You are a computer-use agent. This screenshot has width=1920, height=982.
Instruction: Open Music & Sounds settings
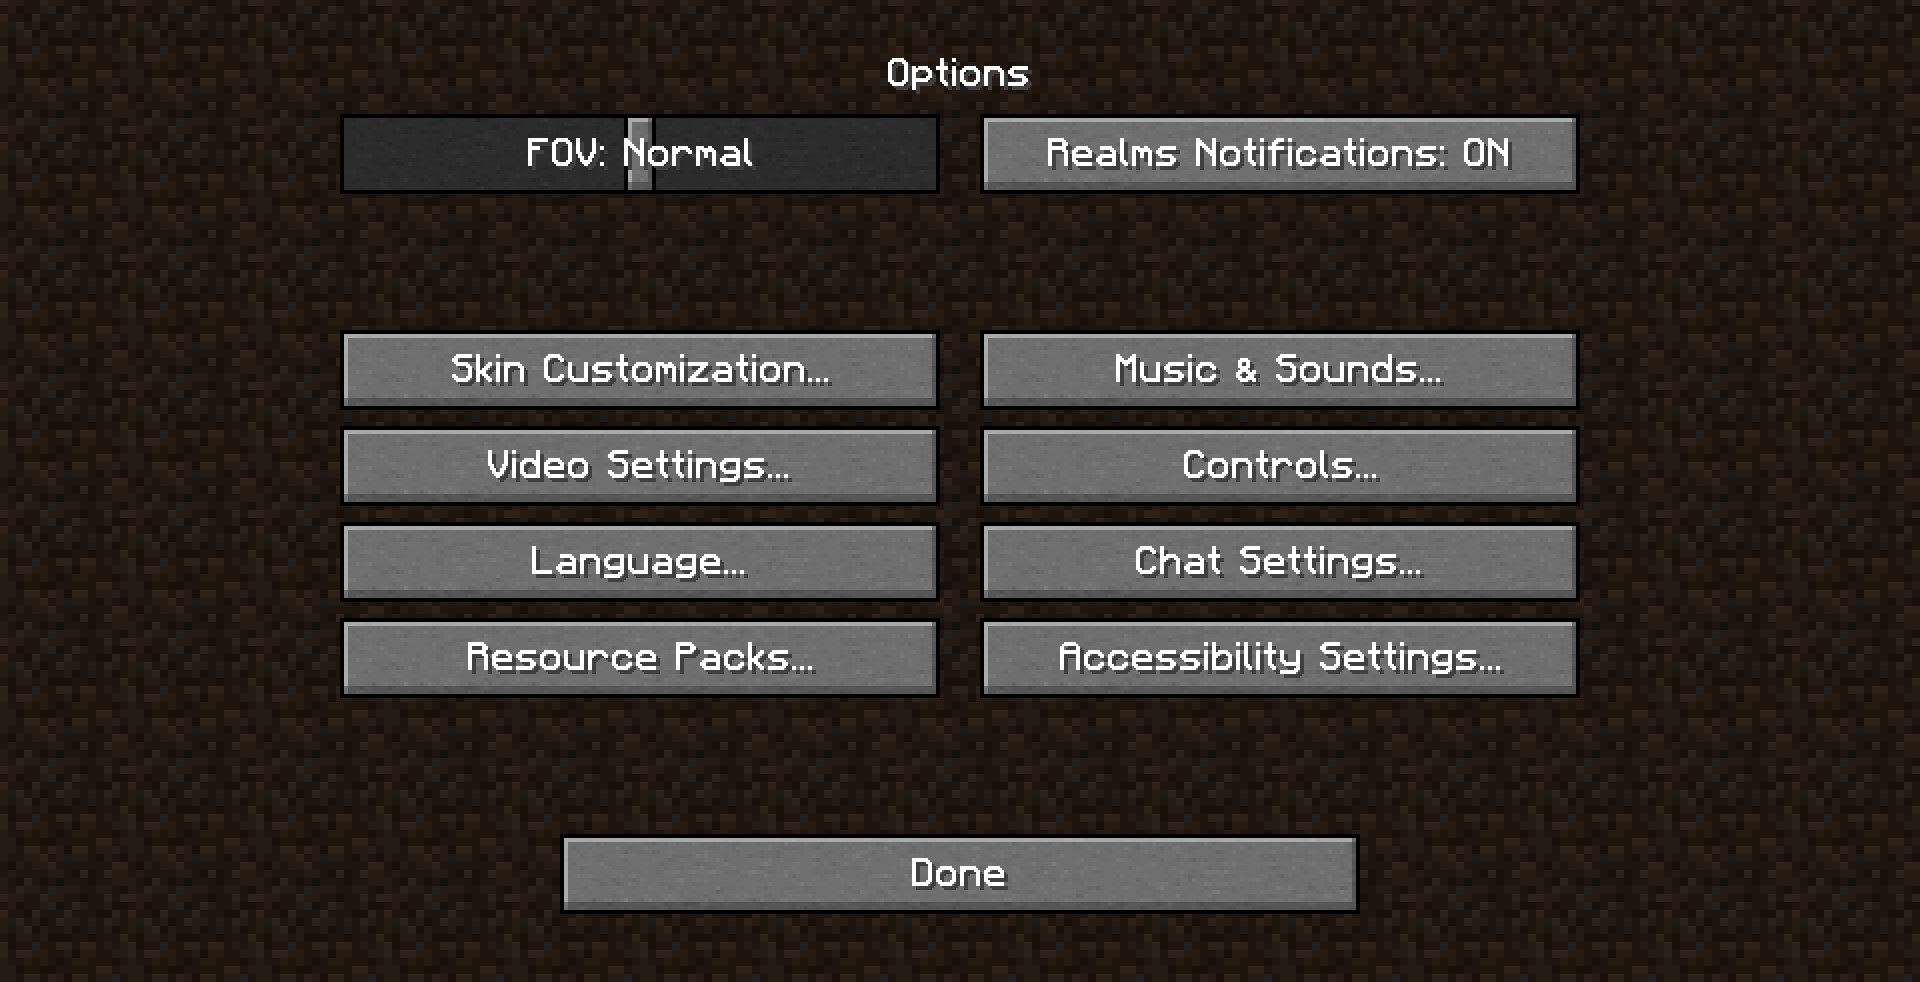[x=1280, y=370]
